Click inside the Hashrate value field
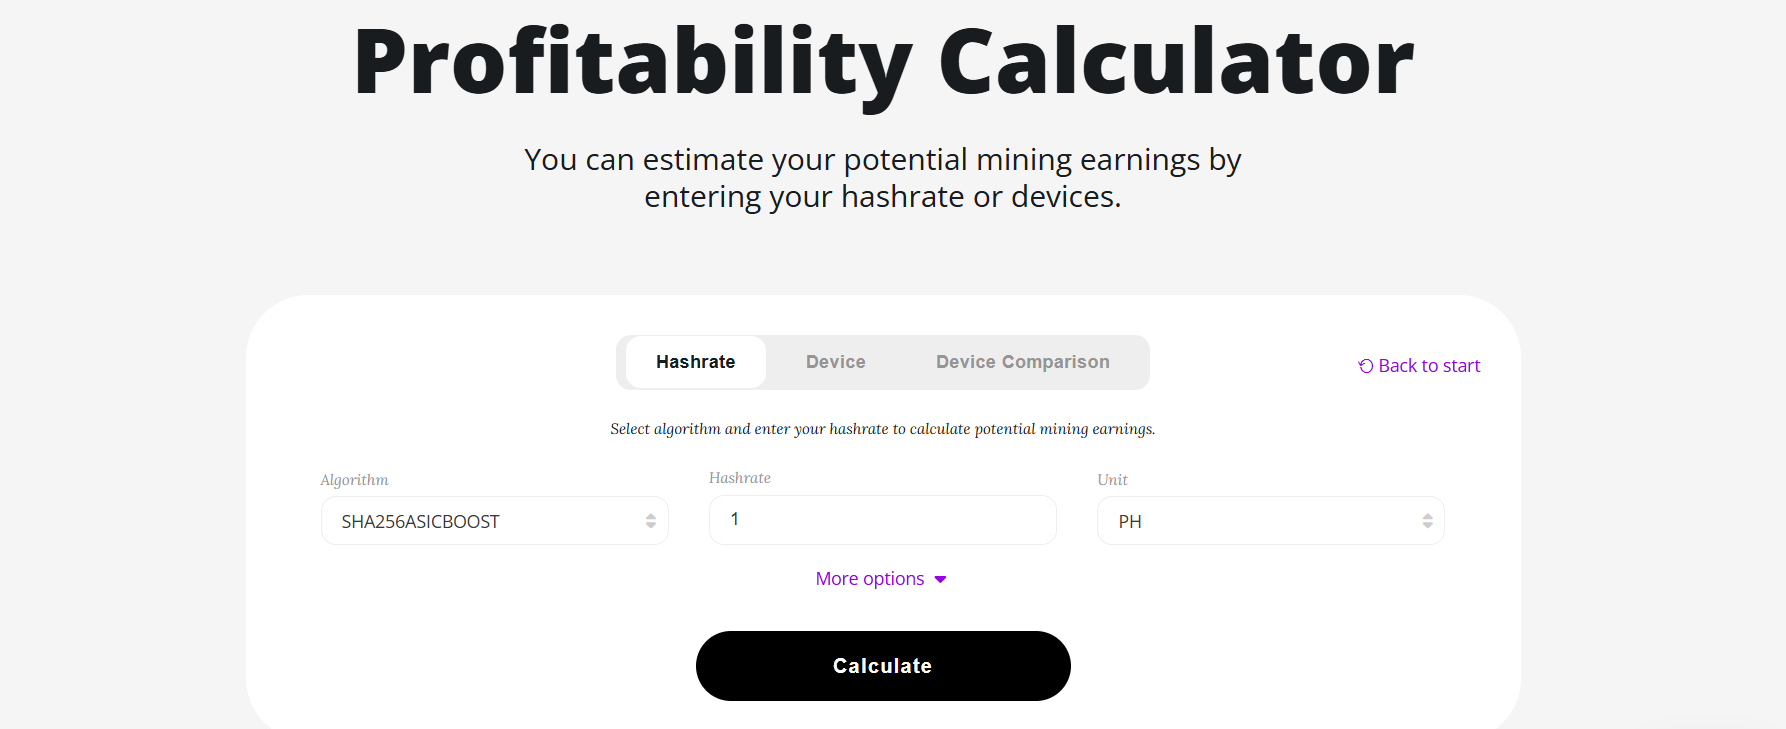The height and width of the screenshot is (729, 1786). [x=881, y=519]
